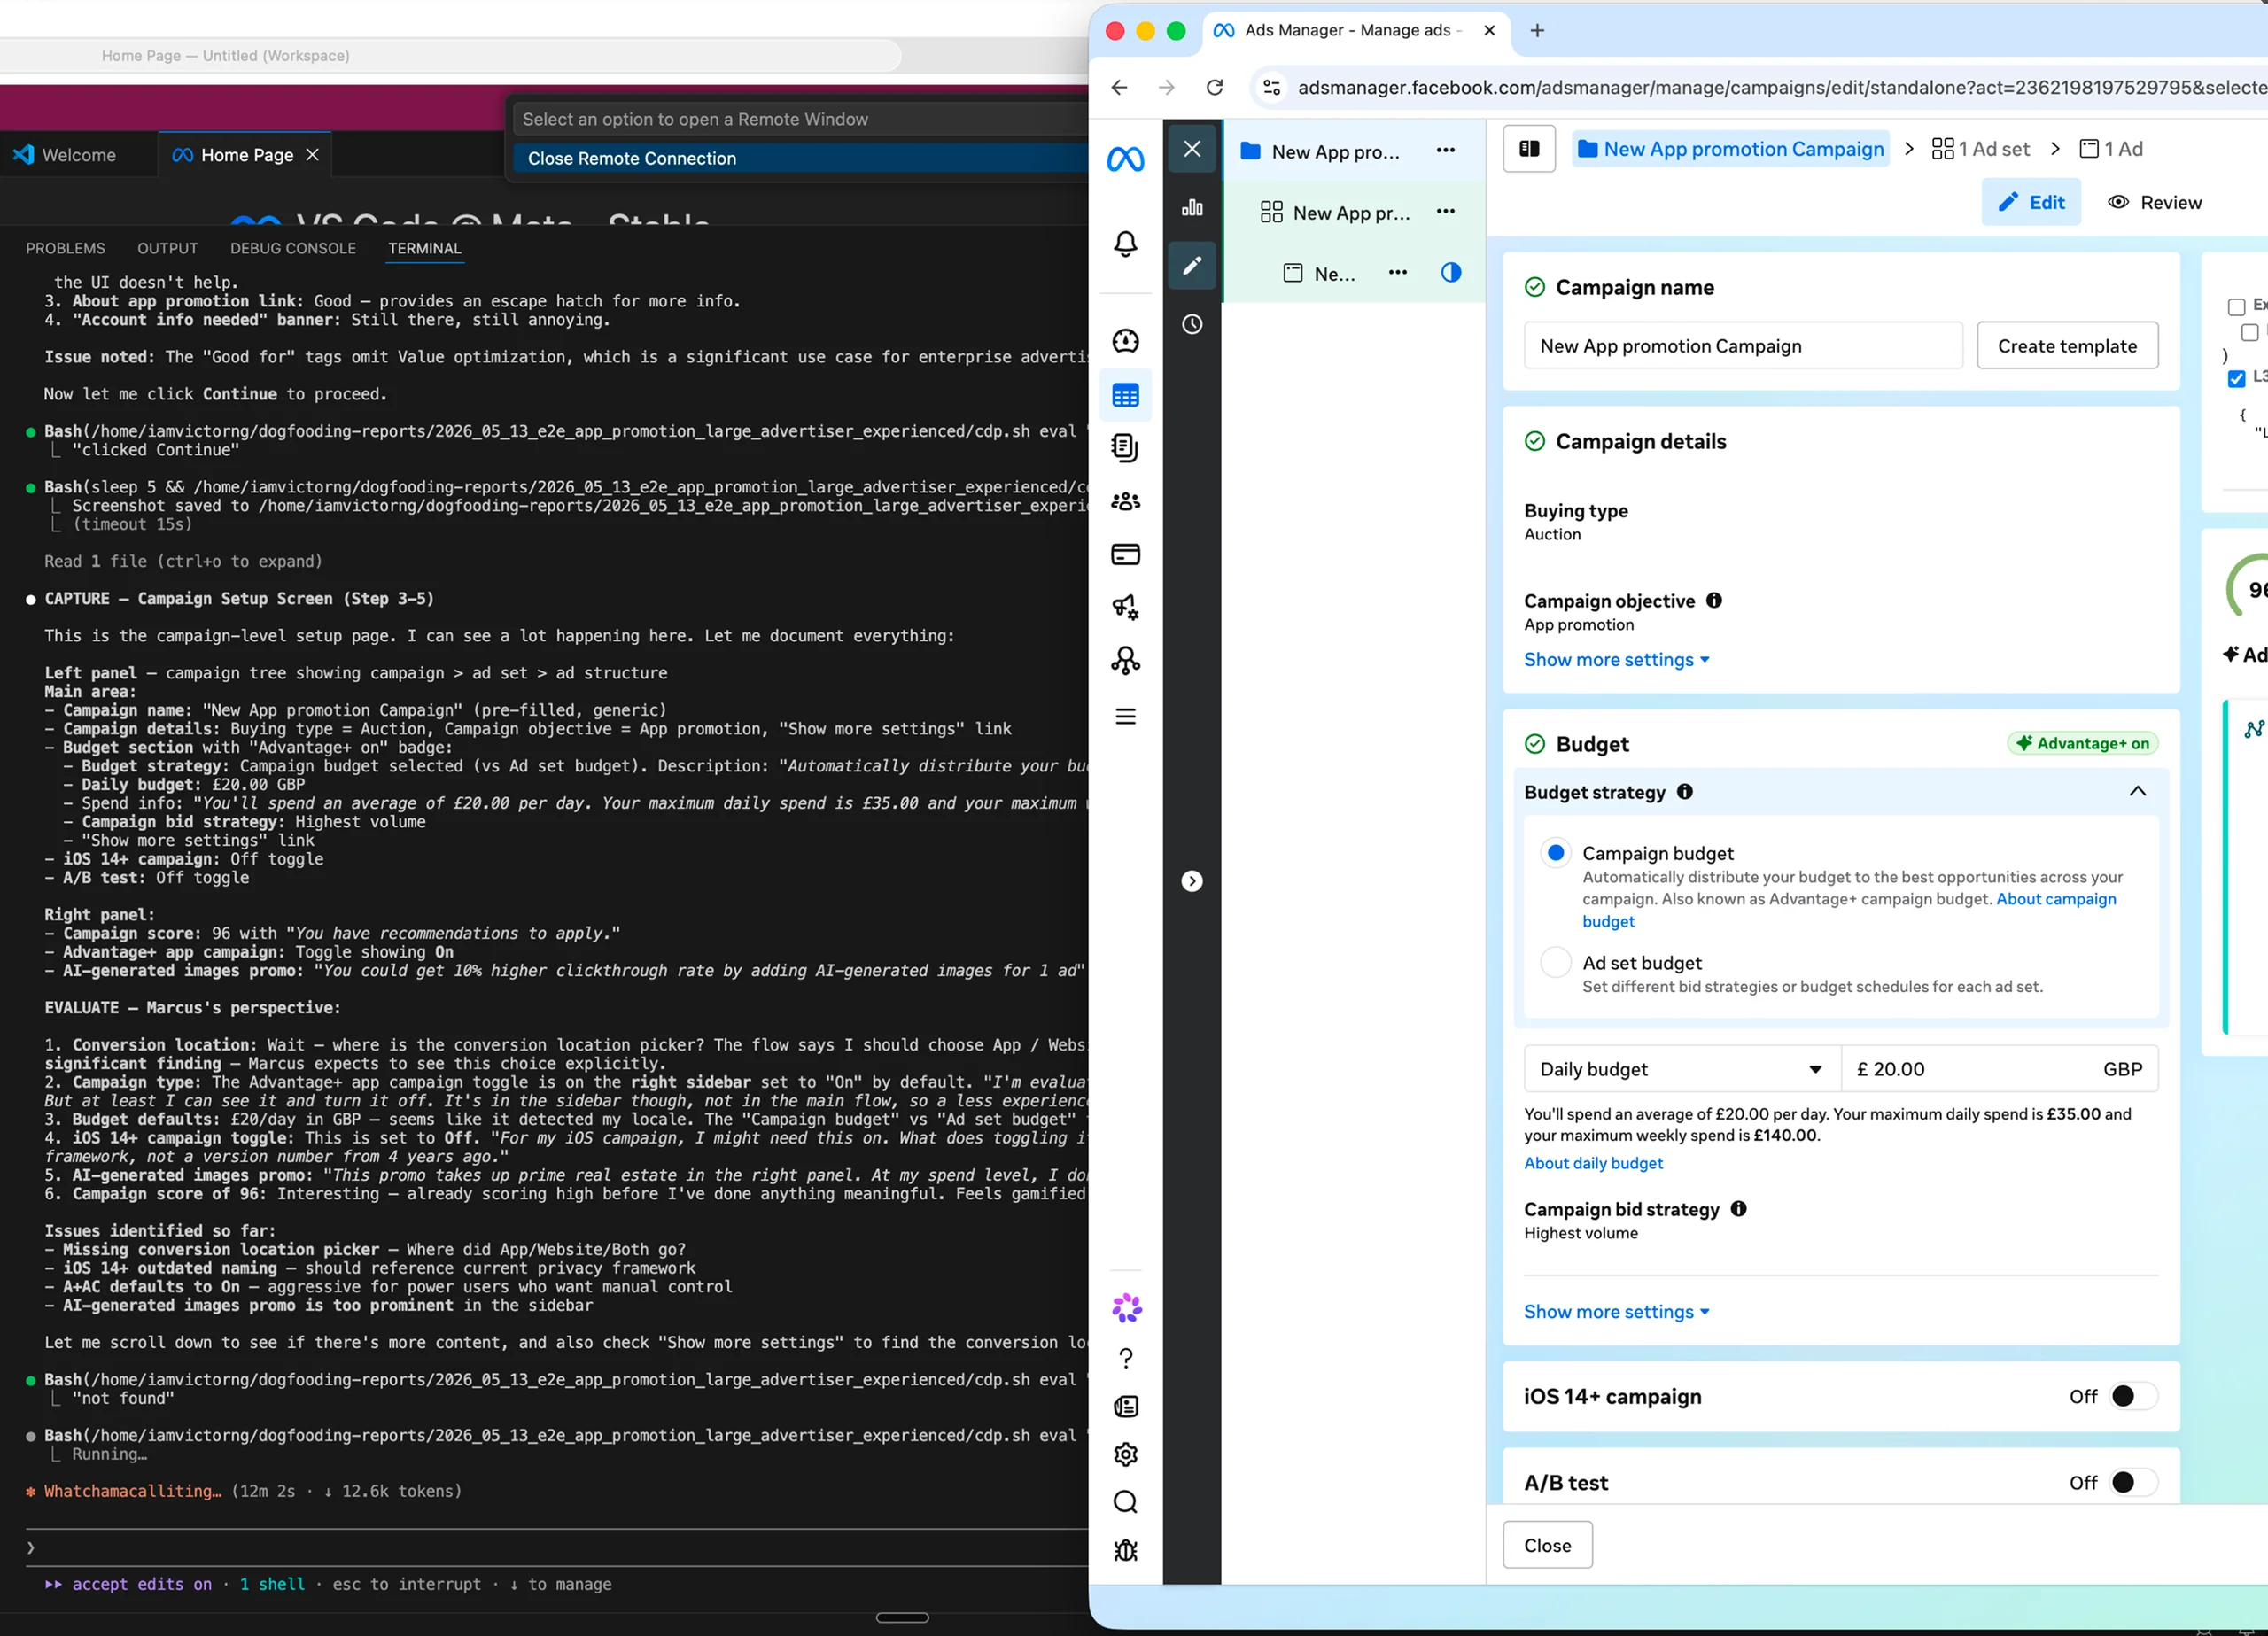Screen dimensions: 2268x1636
Task: Open All tools hamburger menu icon
Action: 1125,716
